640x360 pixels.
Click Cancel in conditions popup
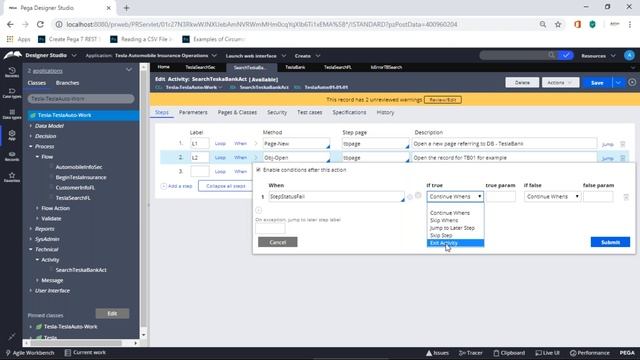point(278,242)
